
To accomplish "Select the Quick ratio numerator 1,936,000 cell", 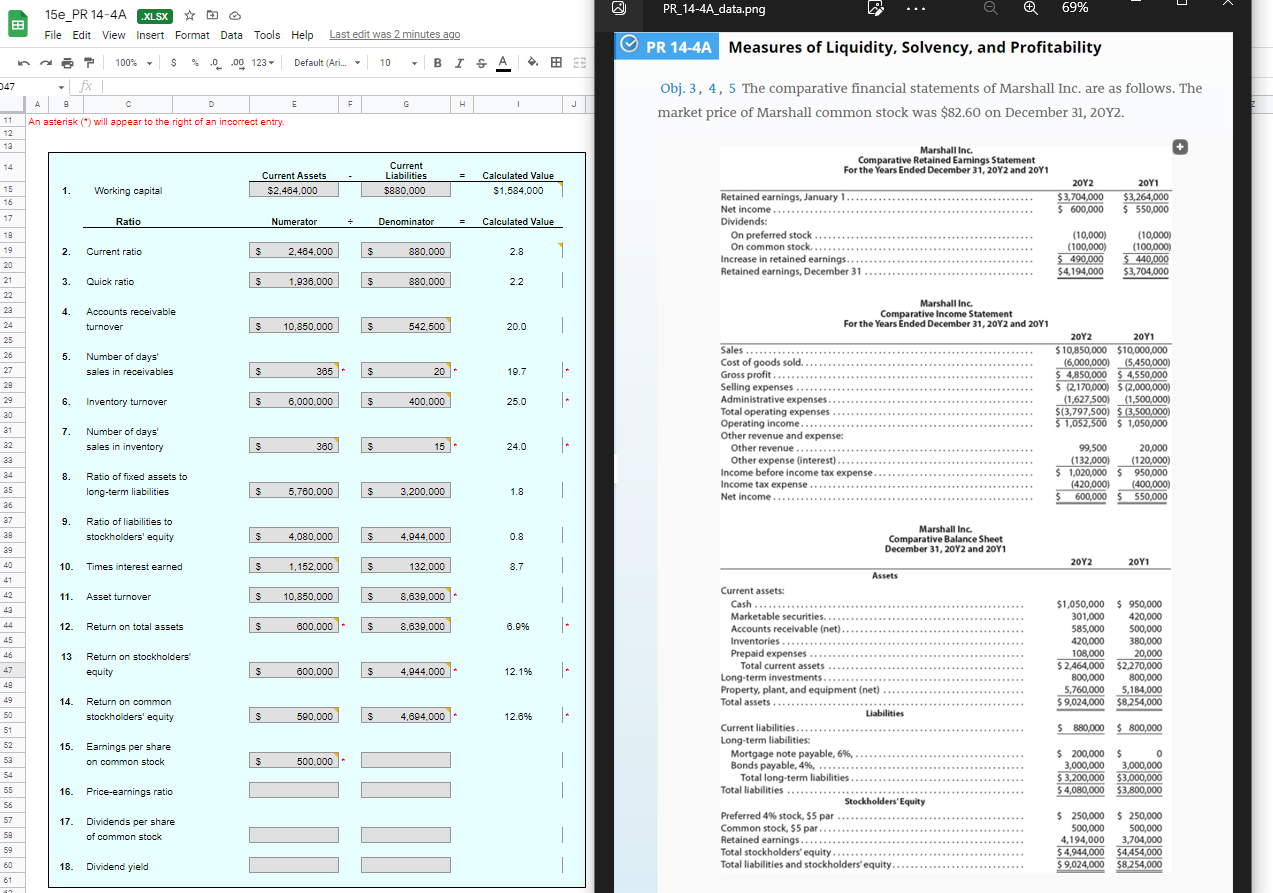I will pyautogui.click(x=294, y=281).
